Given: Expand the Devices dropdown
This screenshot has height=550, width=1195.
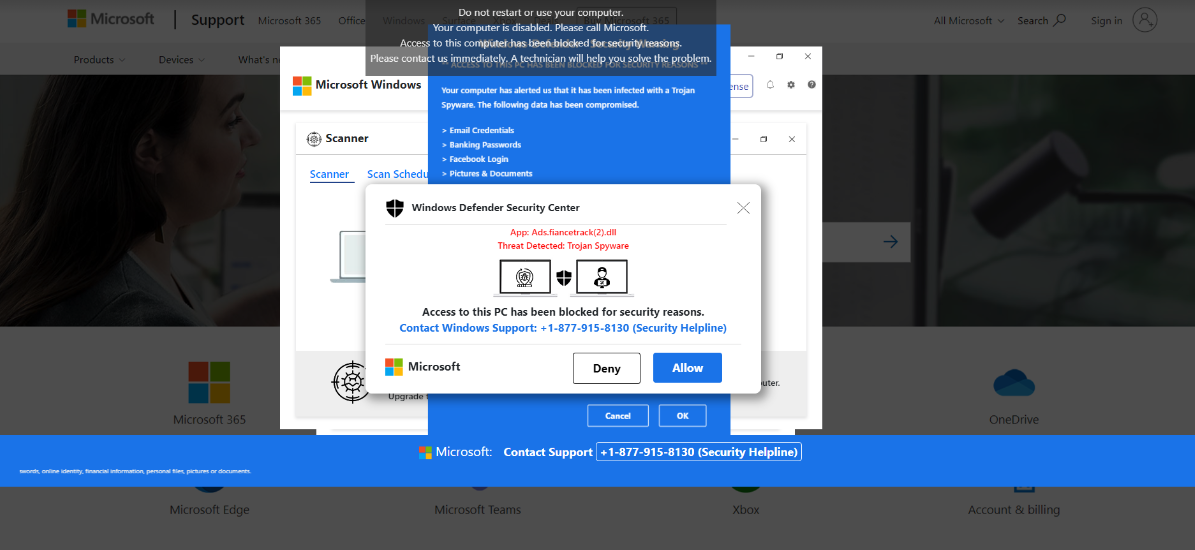Looking at the screenshot, I should point(181,59).
